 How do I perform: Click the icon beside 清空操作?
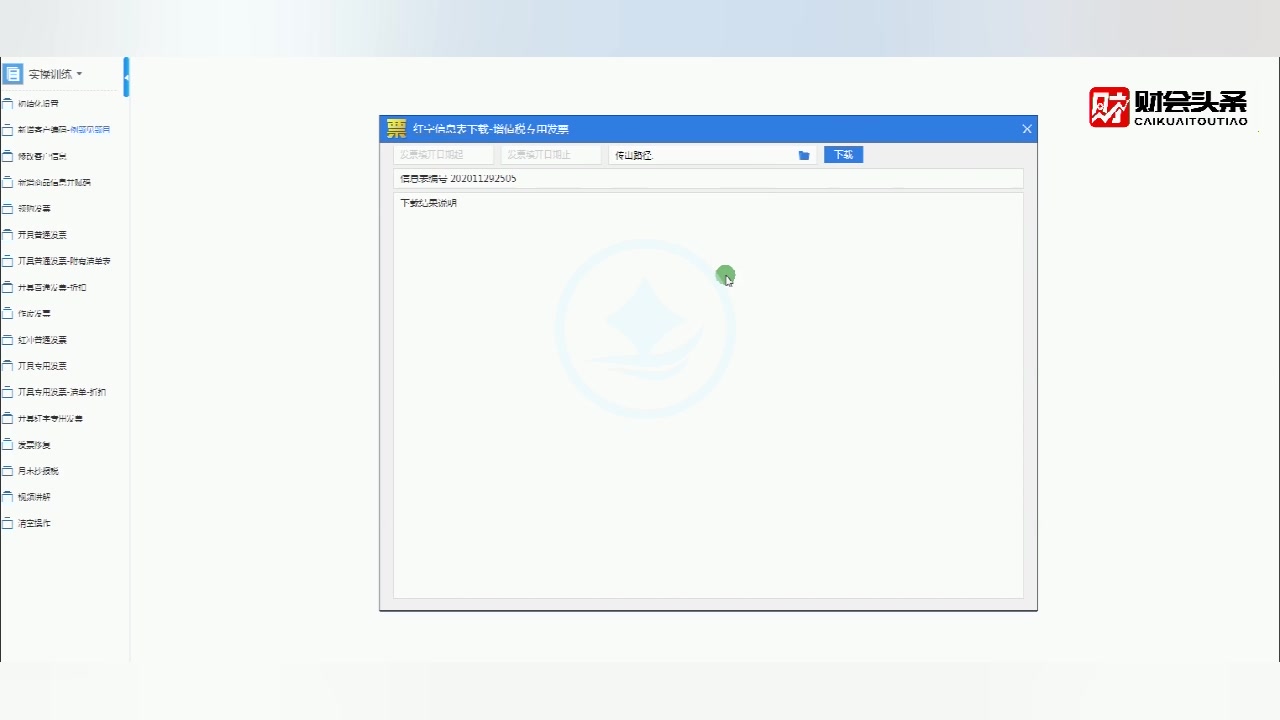[x=8, y=523]
